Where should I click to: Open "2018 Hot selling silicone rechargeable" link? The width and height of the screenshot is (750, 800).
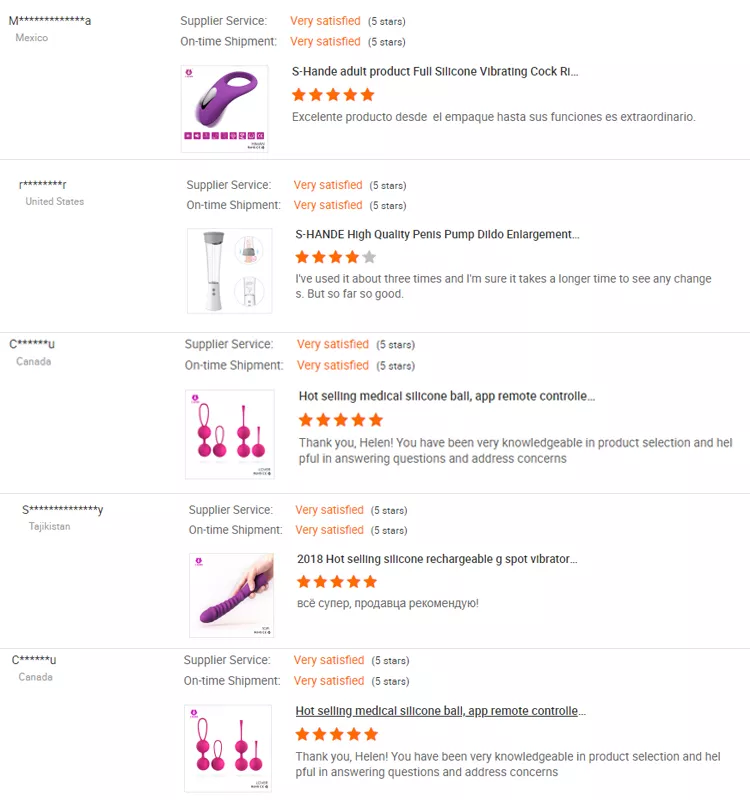pyautogui.click(x=437, y=559)
